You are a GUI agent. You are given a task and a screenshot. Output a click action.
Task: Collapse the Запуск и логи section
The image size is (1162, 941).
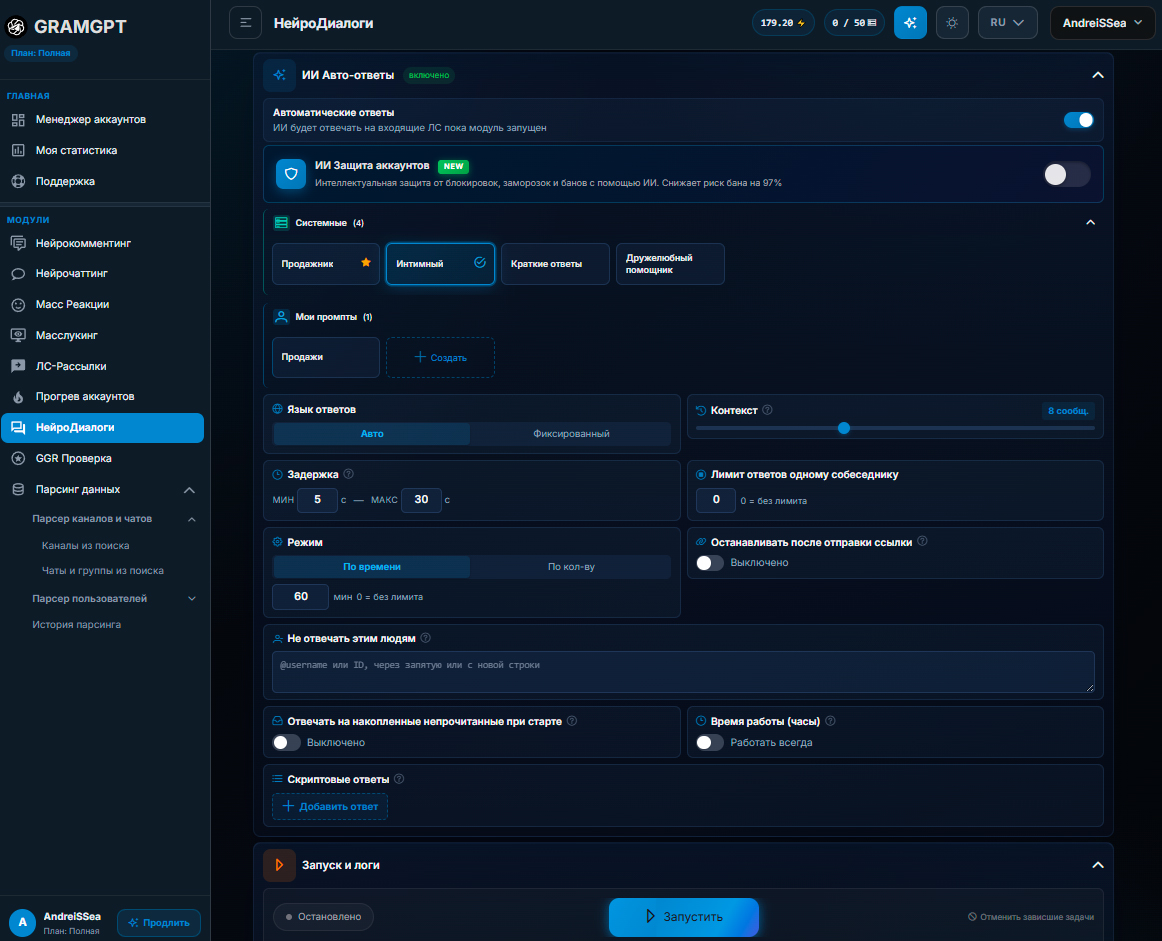click(x=1098, y=865)
